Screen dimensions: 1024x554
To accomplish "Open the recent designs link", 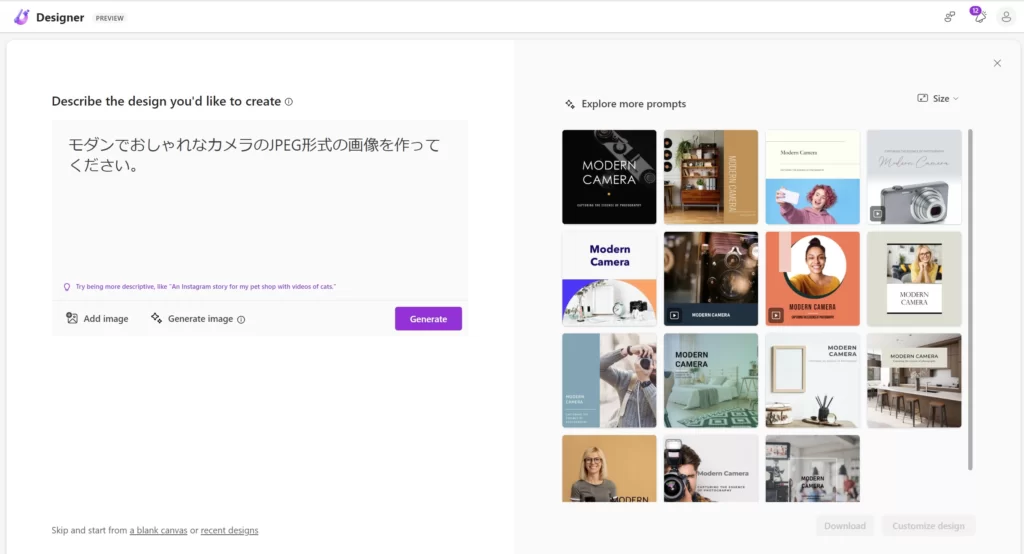I will [x=229, y=530].
